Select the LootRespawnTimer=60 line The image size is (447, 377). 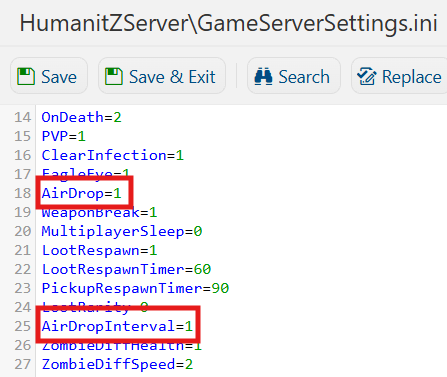[126, 269]
